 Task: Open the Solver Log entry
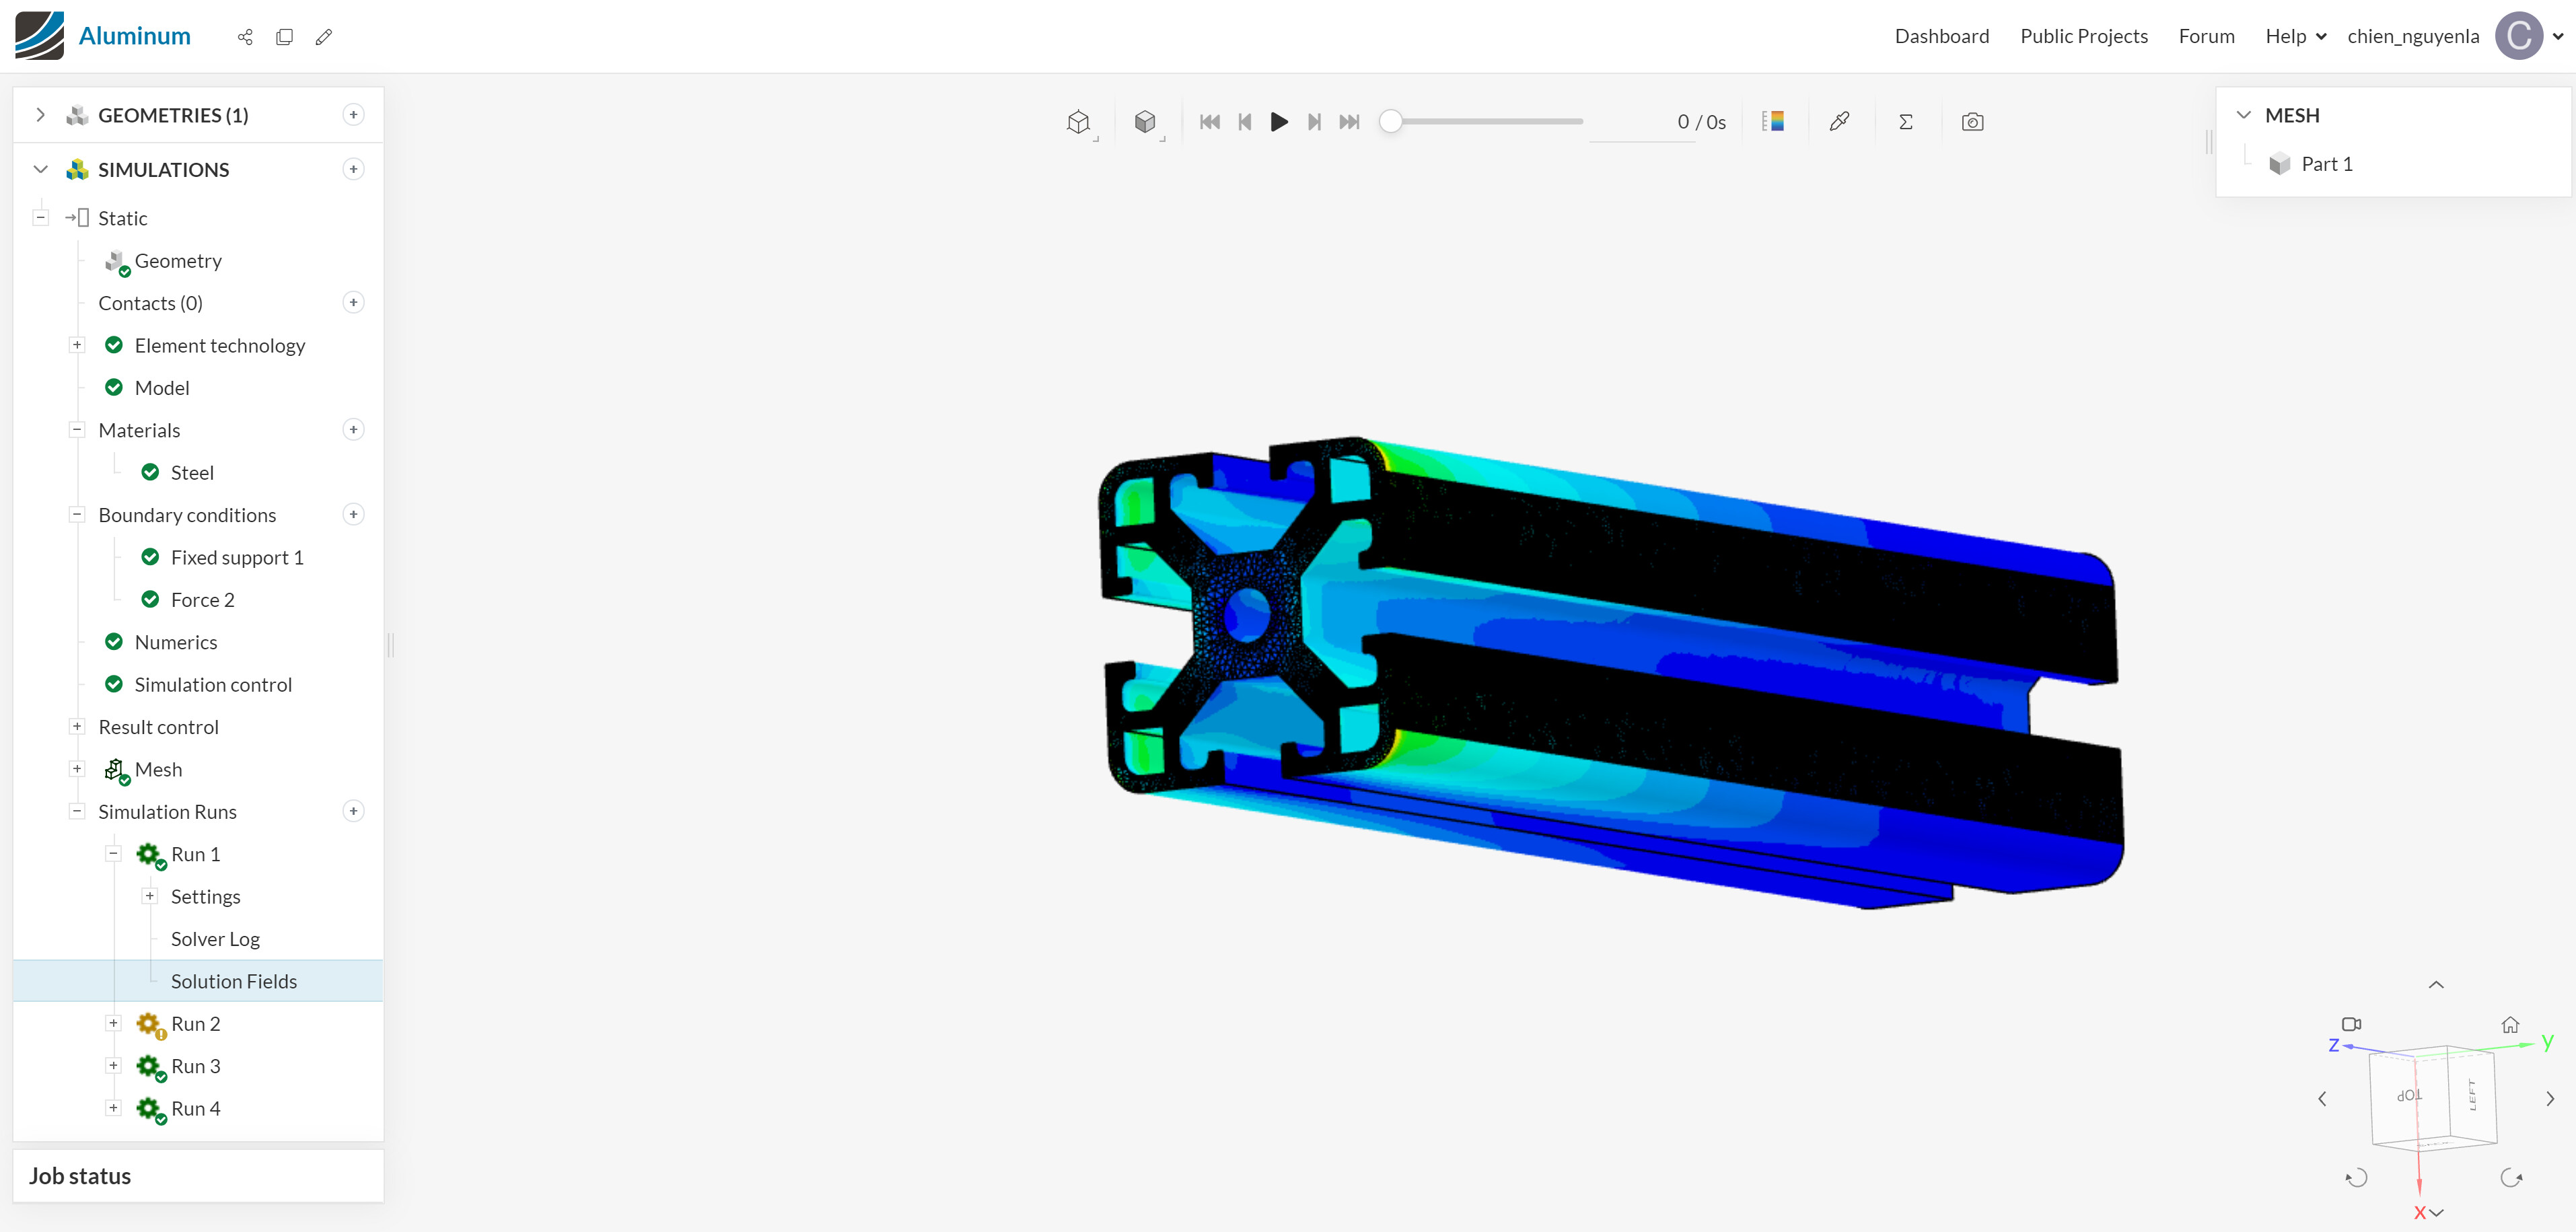pos(215,939)
